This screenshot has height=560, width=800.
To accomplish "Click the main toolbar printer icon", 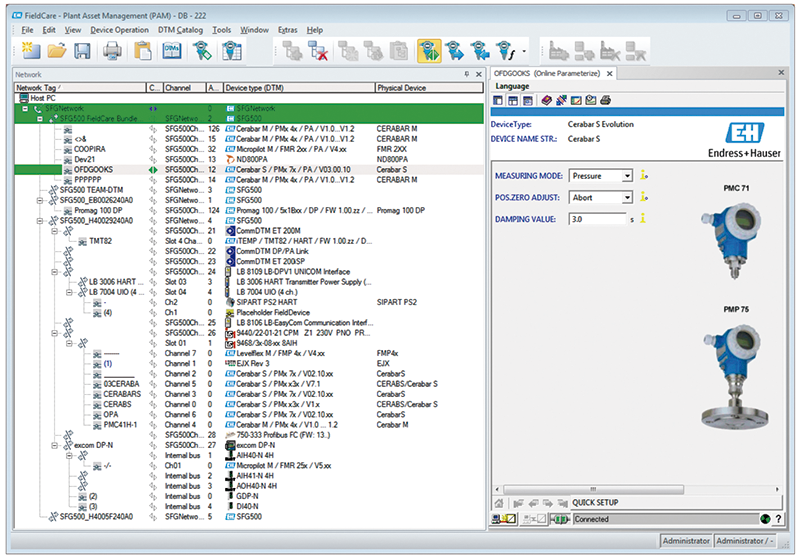I will tap(112, 50).
